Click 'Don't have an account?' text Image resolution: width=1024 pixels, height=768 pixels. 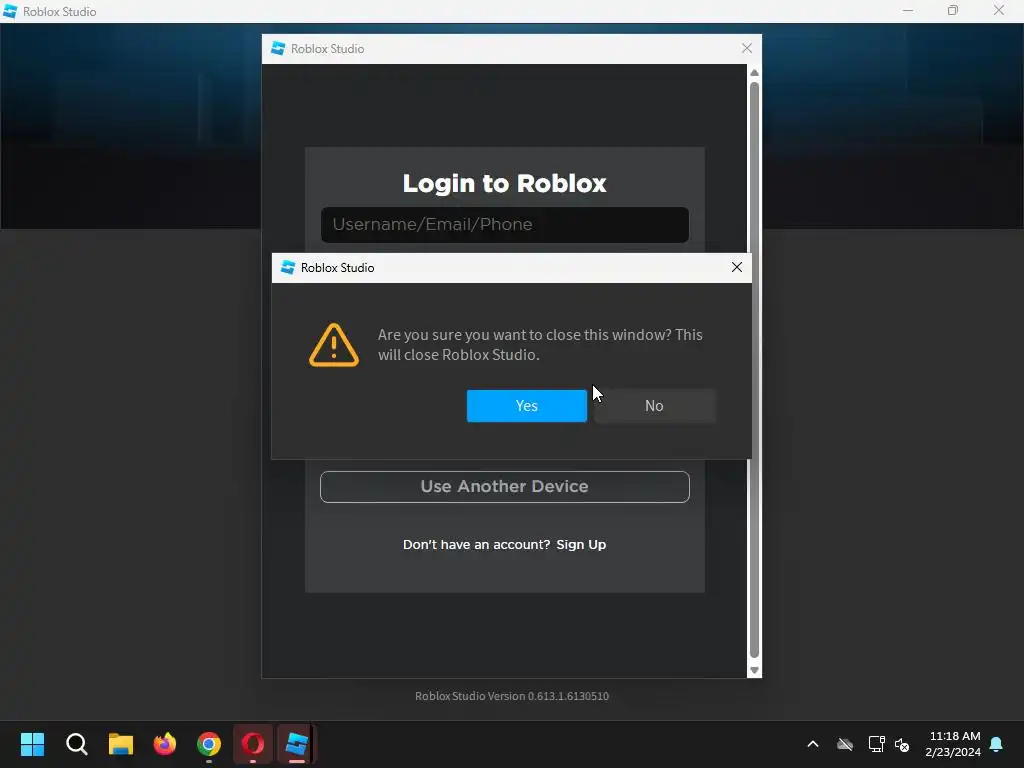(x=477, y=545)
